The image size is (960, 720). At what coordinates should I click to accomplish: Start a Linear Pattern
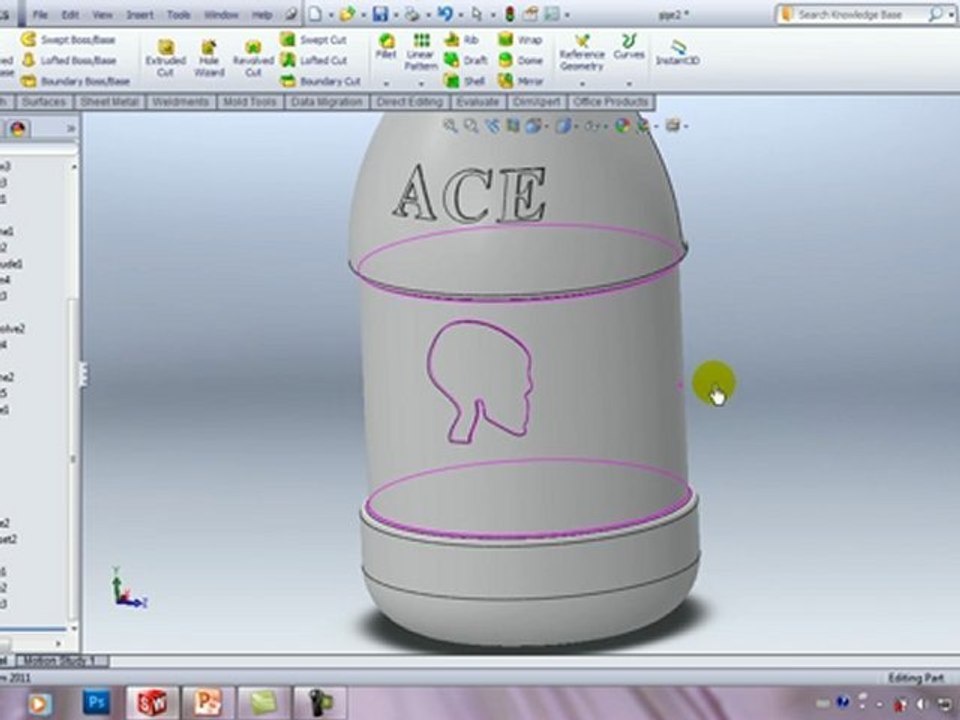click(421, 51)
